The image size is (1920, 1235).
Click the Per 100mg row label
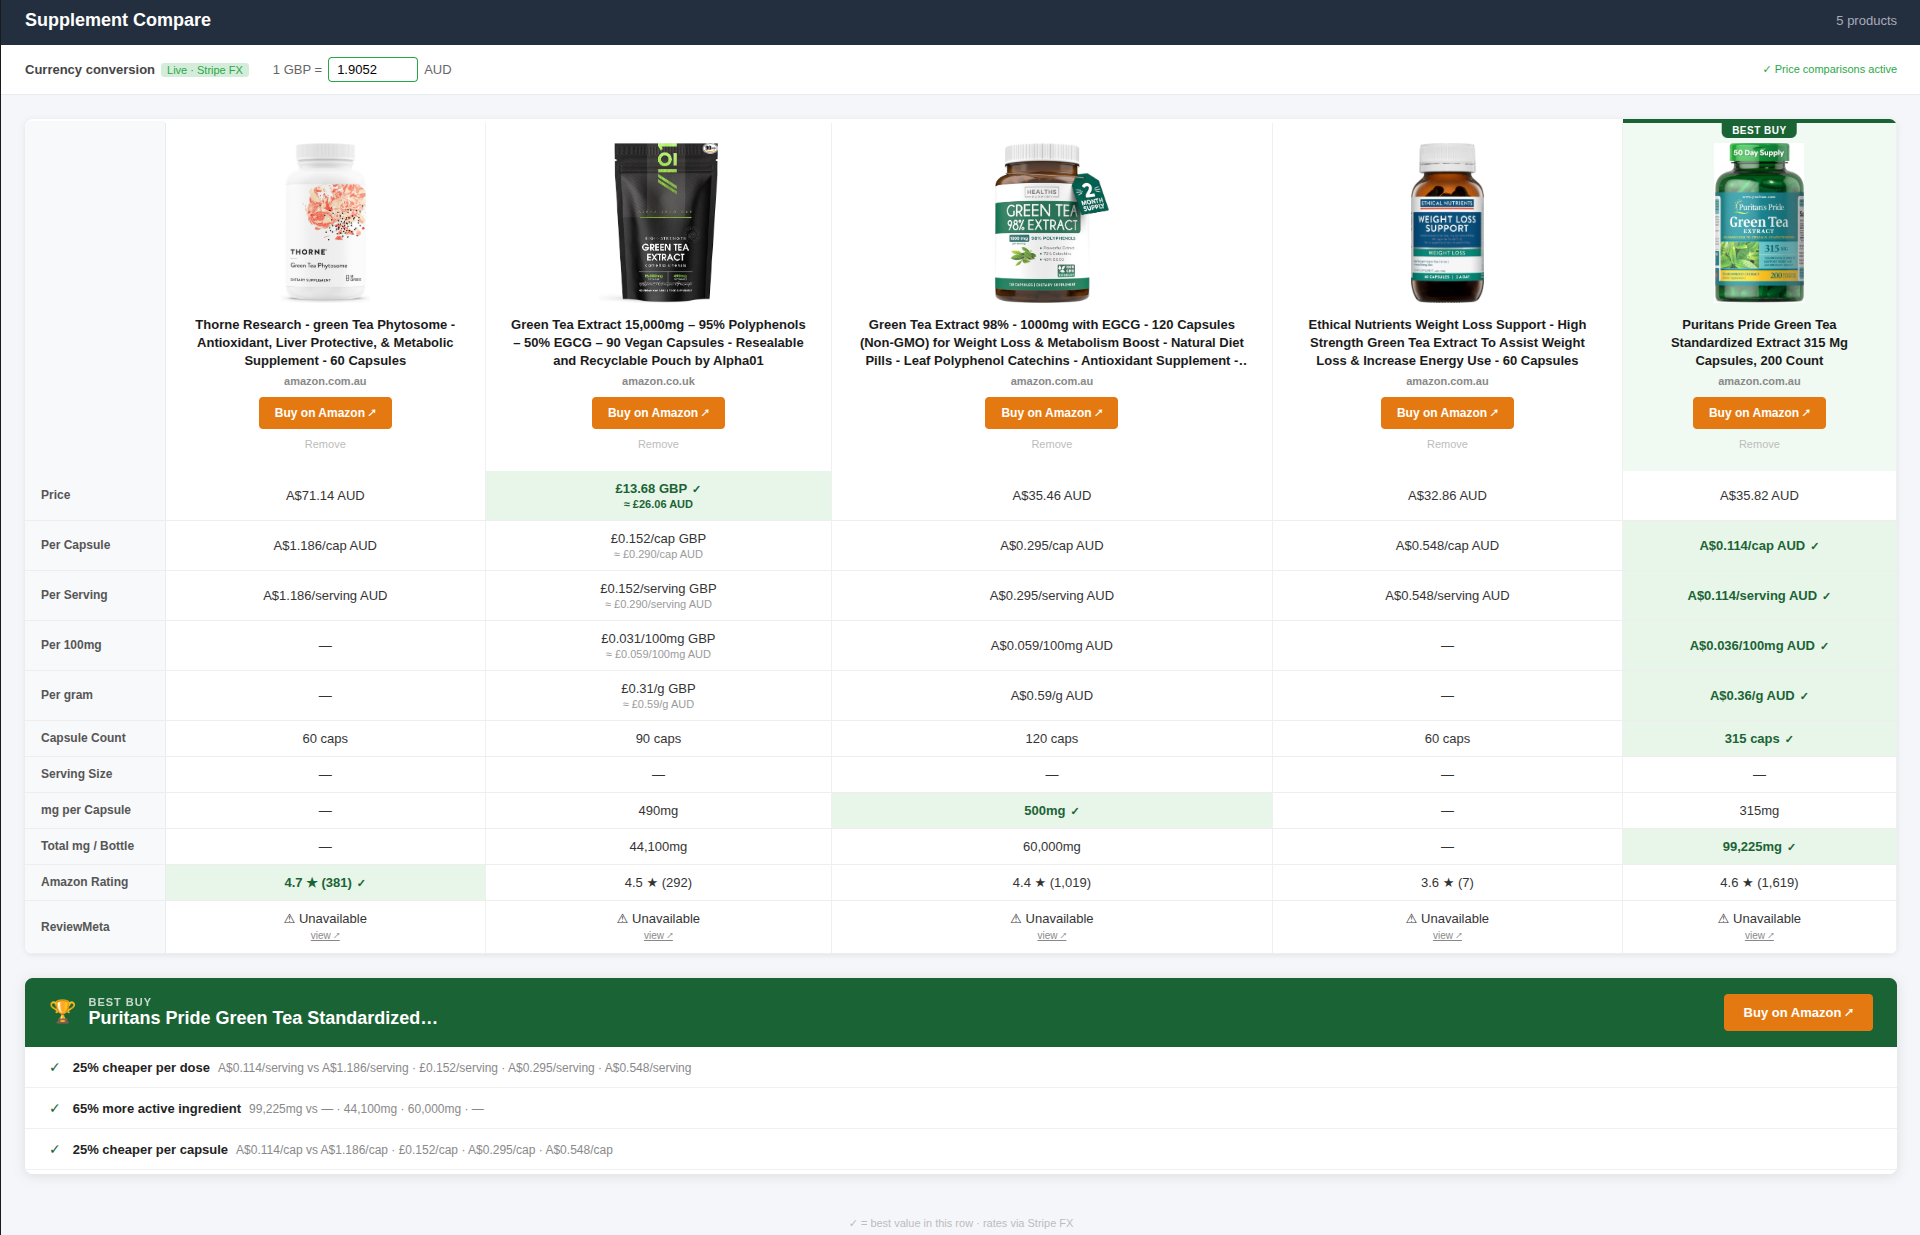coord(71,645)
